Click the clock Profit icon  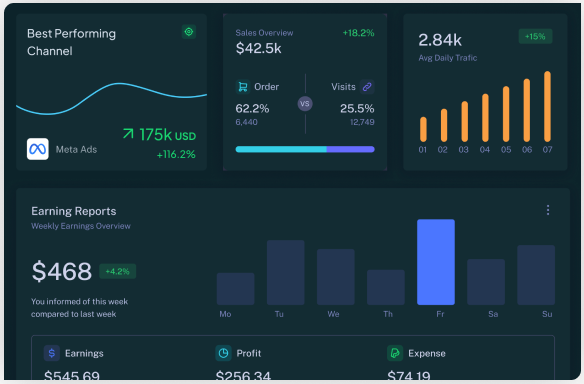point(223,353)
